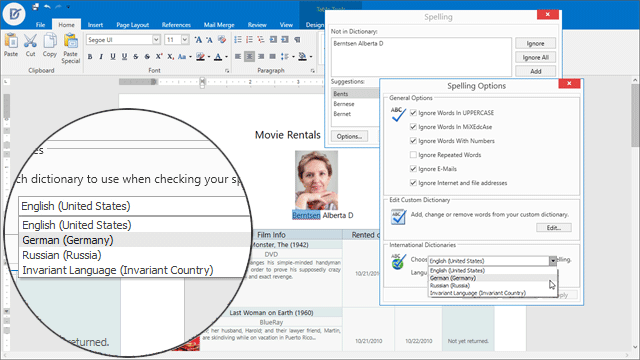Image resolution: width=640 pixels, height=360 pixels.
Task: Open the Font dialog launcher
Action: click(227, 71)
